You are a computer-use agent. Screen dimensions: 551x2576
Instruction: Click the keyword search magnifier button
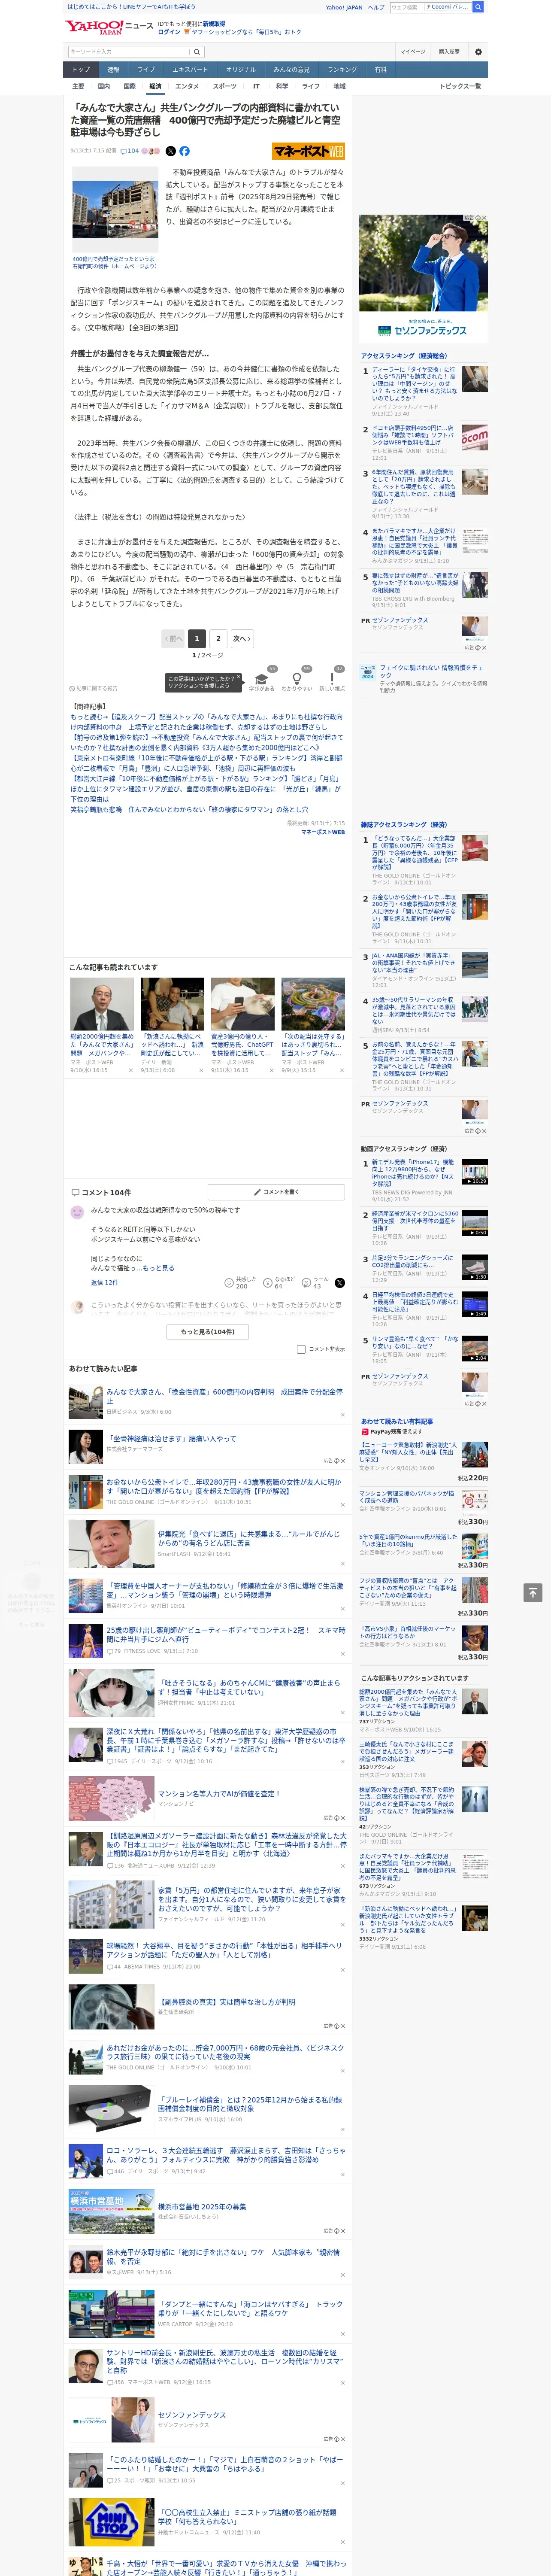tap(197, 52)
